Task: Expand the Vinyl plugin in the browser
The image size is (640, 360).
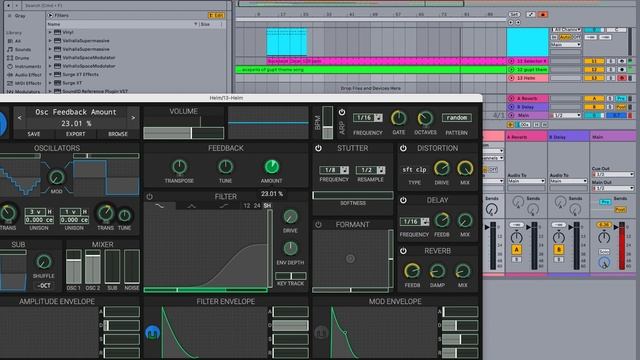Action: [50, 32]
